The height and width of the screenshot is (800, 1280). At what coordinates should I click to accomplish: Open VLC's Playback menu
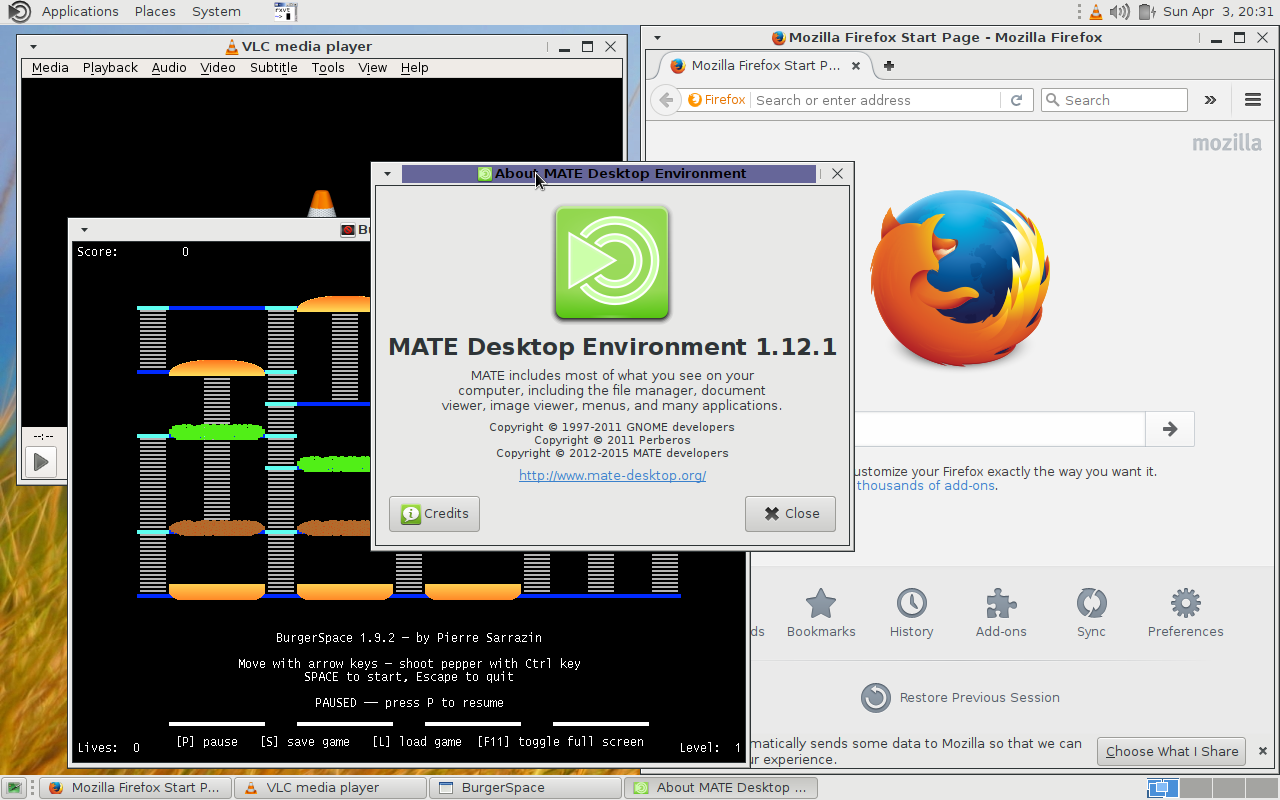tap(109, 67)
